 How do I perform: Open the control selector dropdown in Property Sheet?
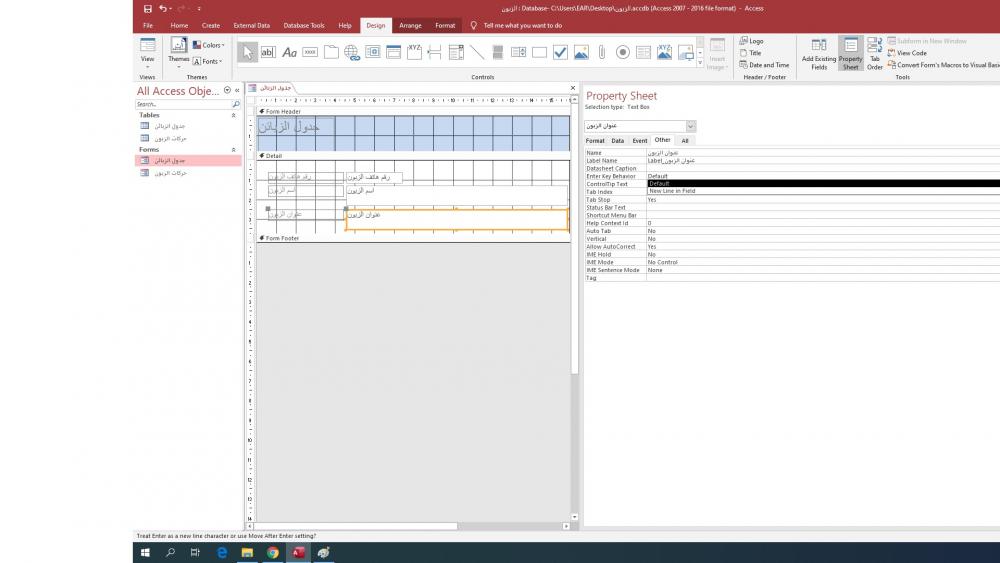690,126
